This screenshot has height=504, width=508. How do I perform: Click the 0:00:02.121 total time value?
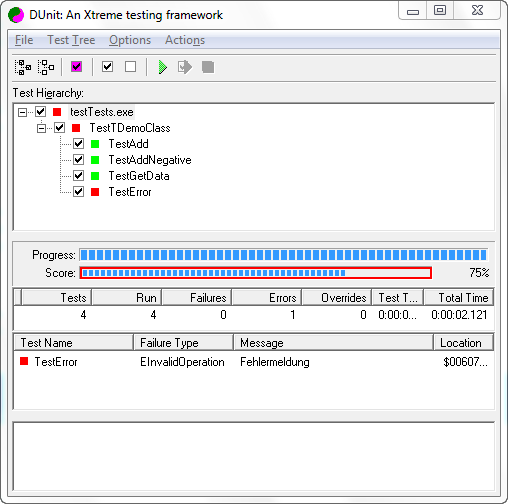pos(459,315)
